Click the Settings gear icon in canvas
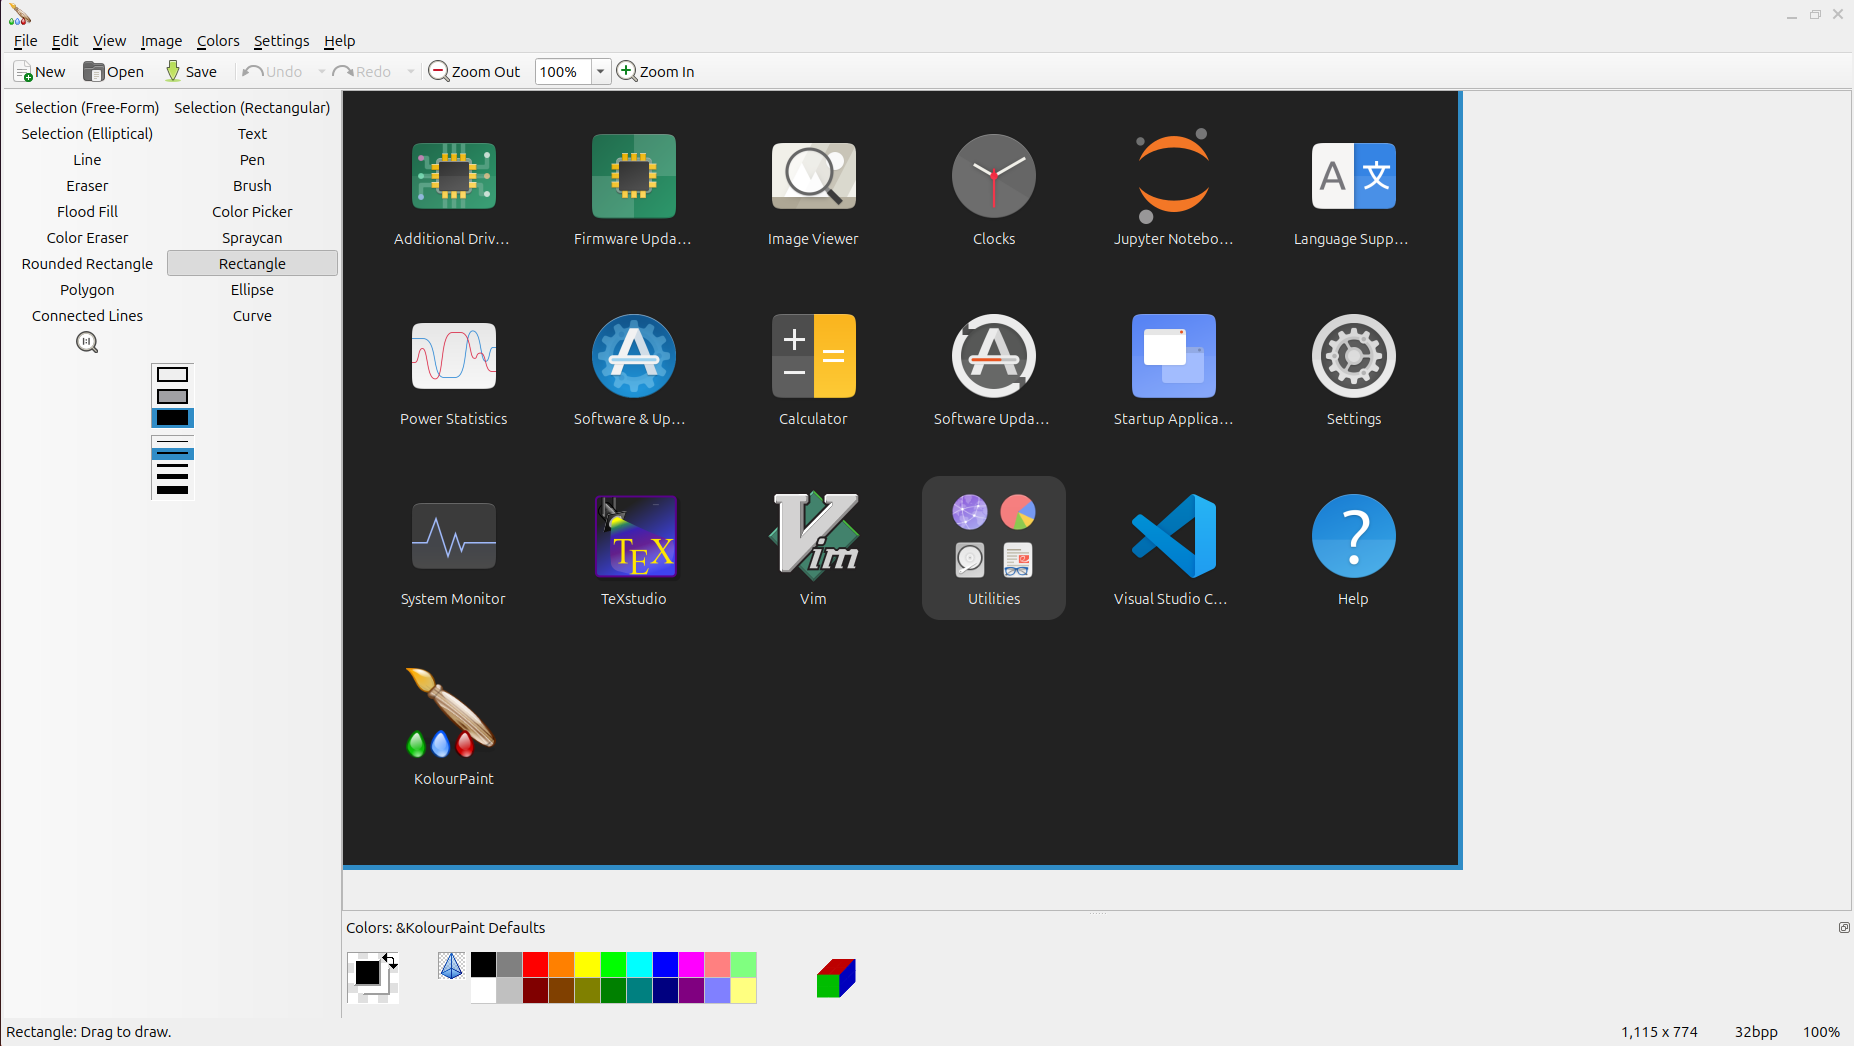 click(1354, 356)
